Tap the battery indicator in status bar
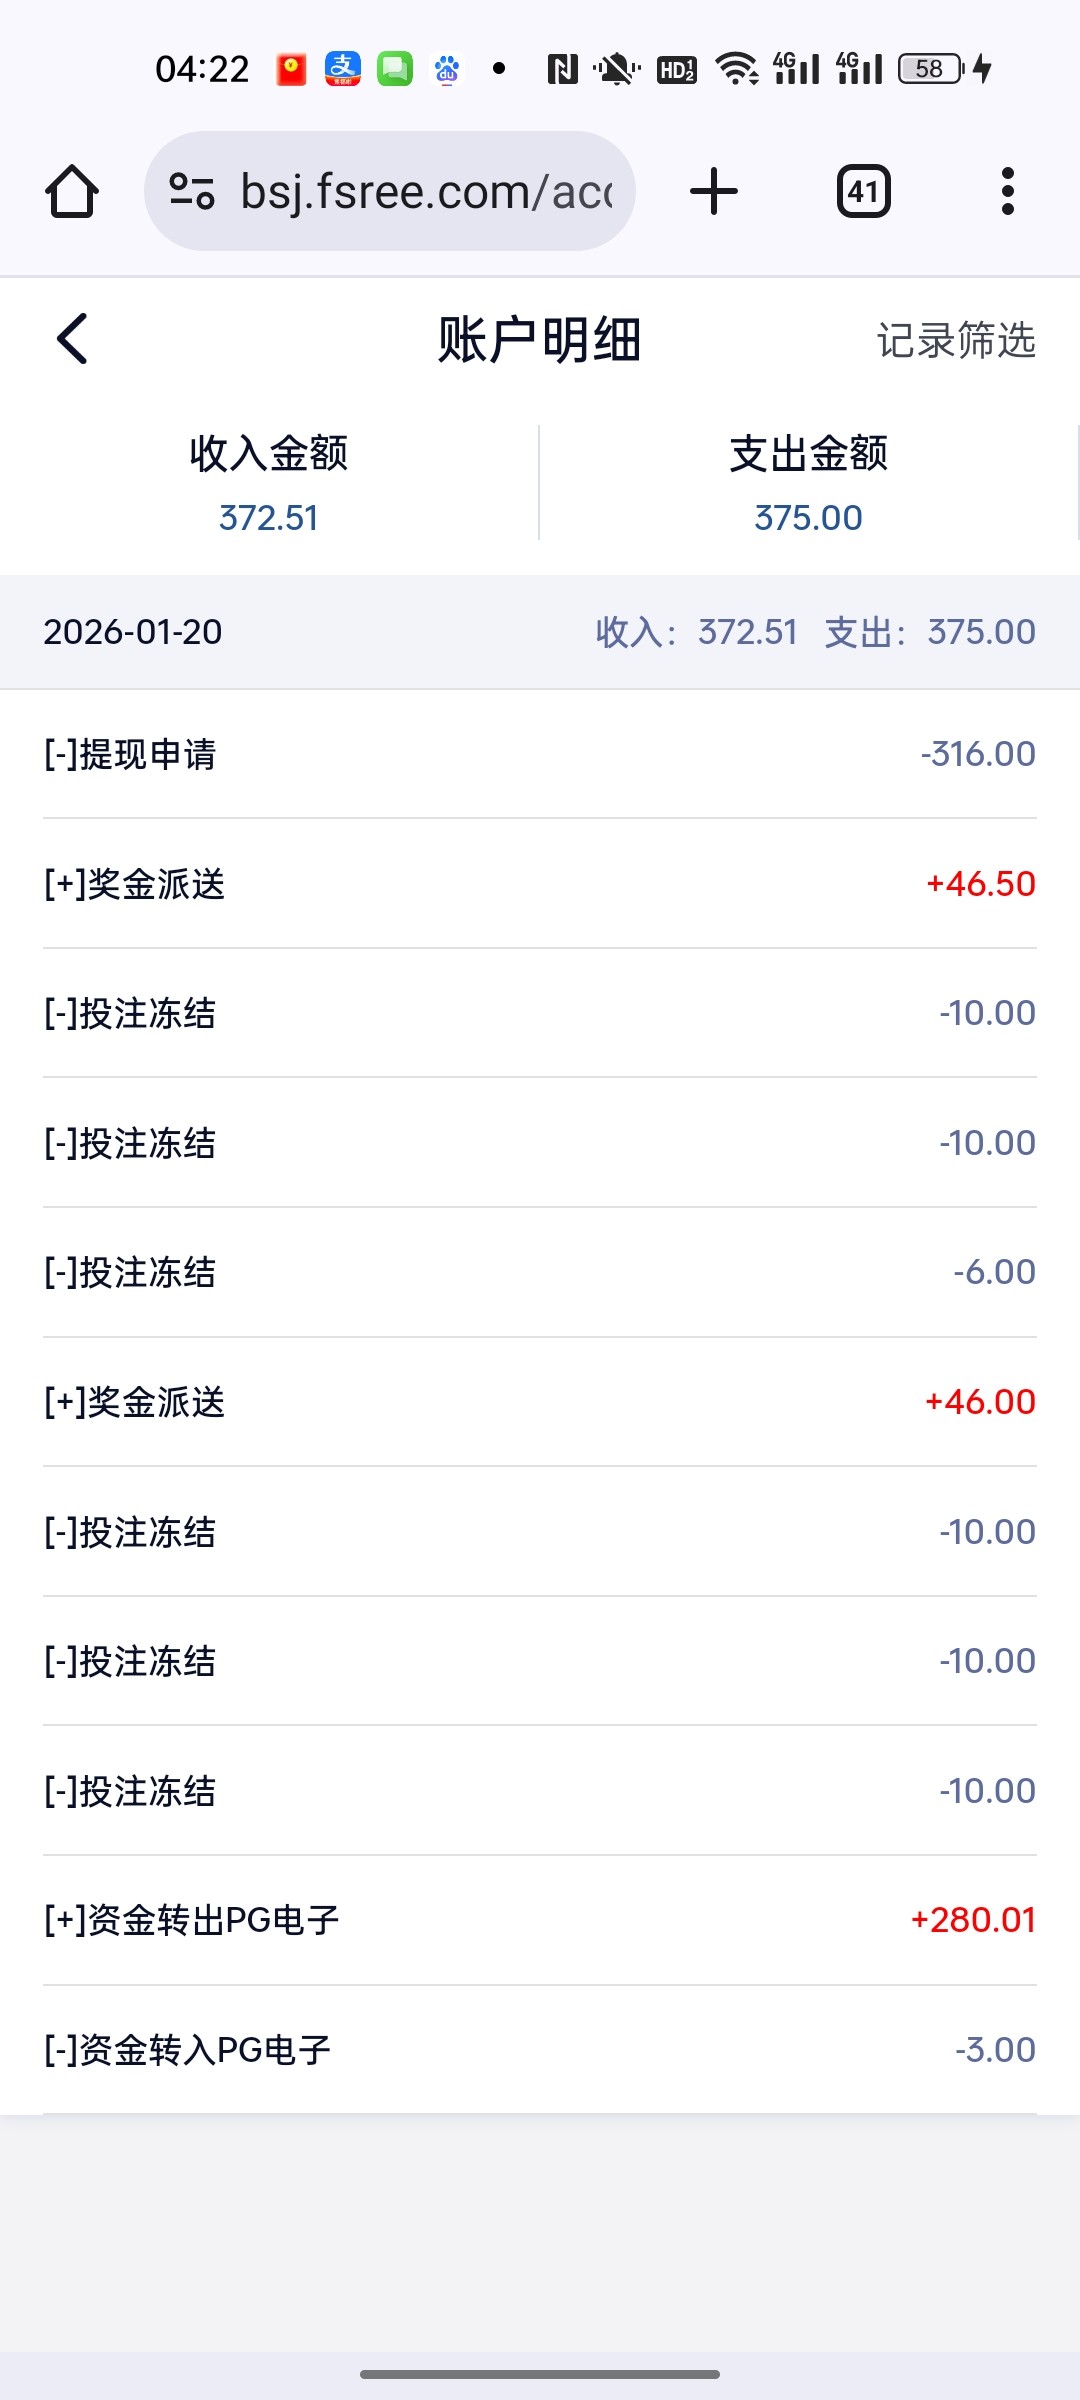The image size is (1080, 2400). [931, 69]
